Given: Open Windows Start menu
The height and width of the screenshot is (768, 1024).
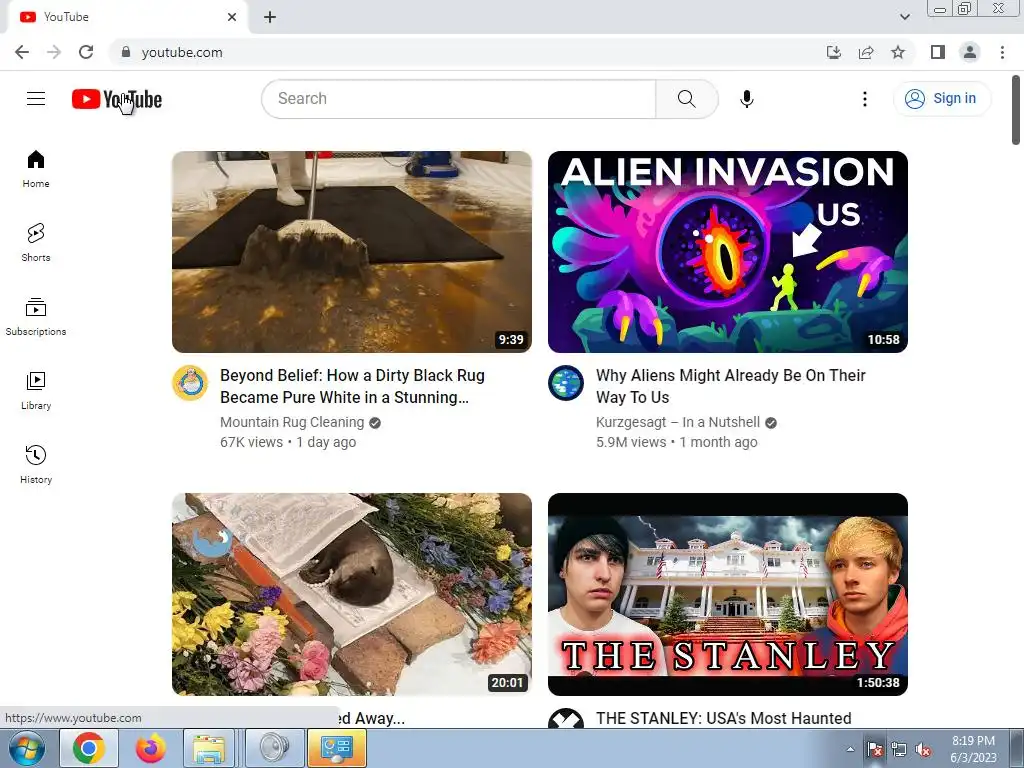Looking at the screenshot, I should pyautogui.click(x=26, y=748).
